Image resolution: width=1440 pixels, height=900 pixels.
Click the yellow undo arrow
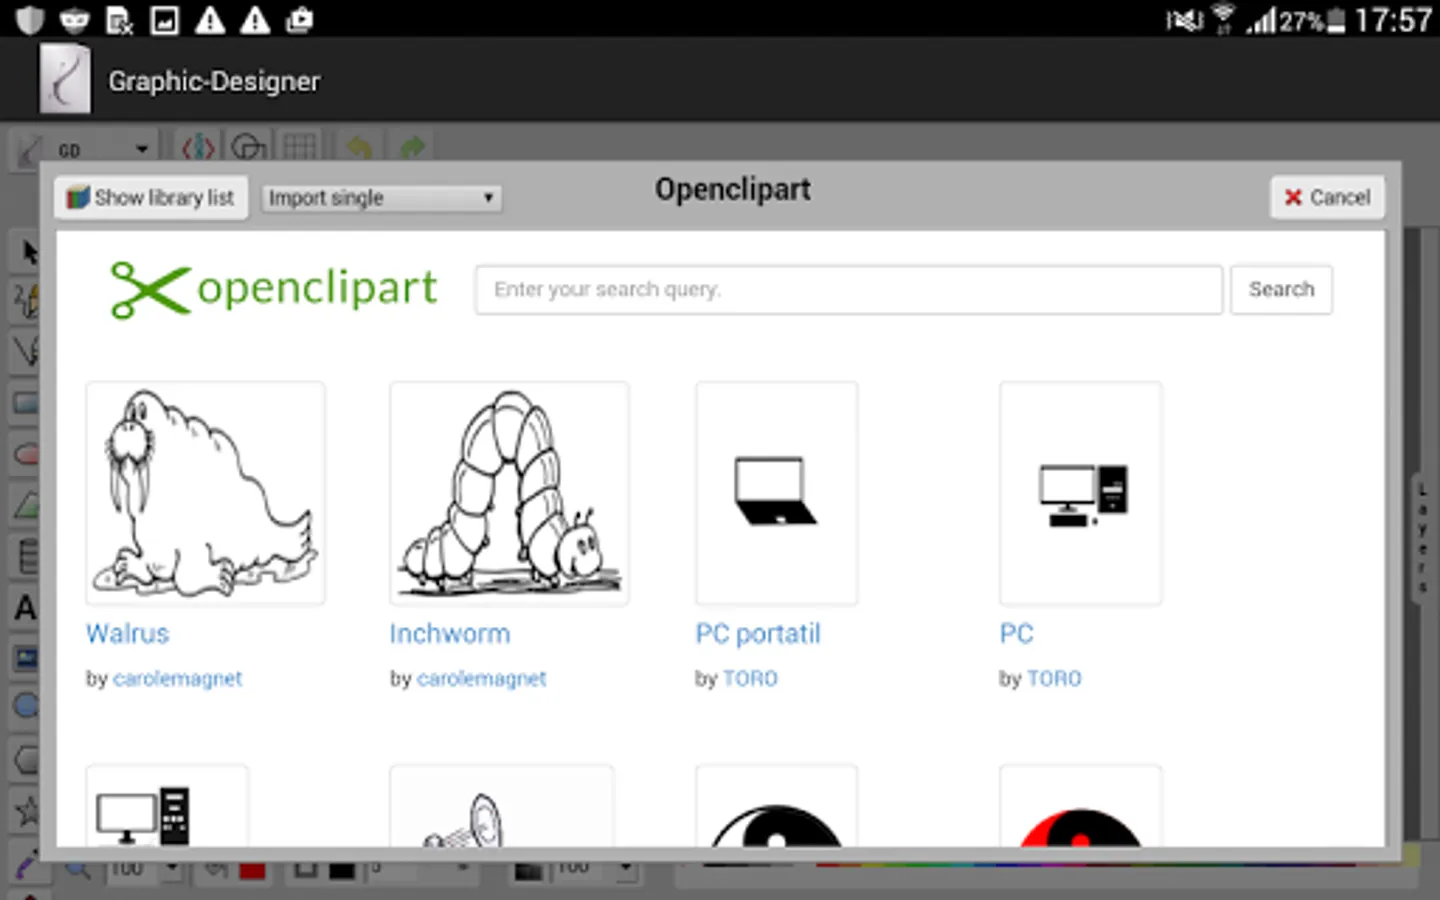pyautogui.click(x=360, y=148)
